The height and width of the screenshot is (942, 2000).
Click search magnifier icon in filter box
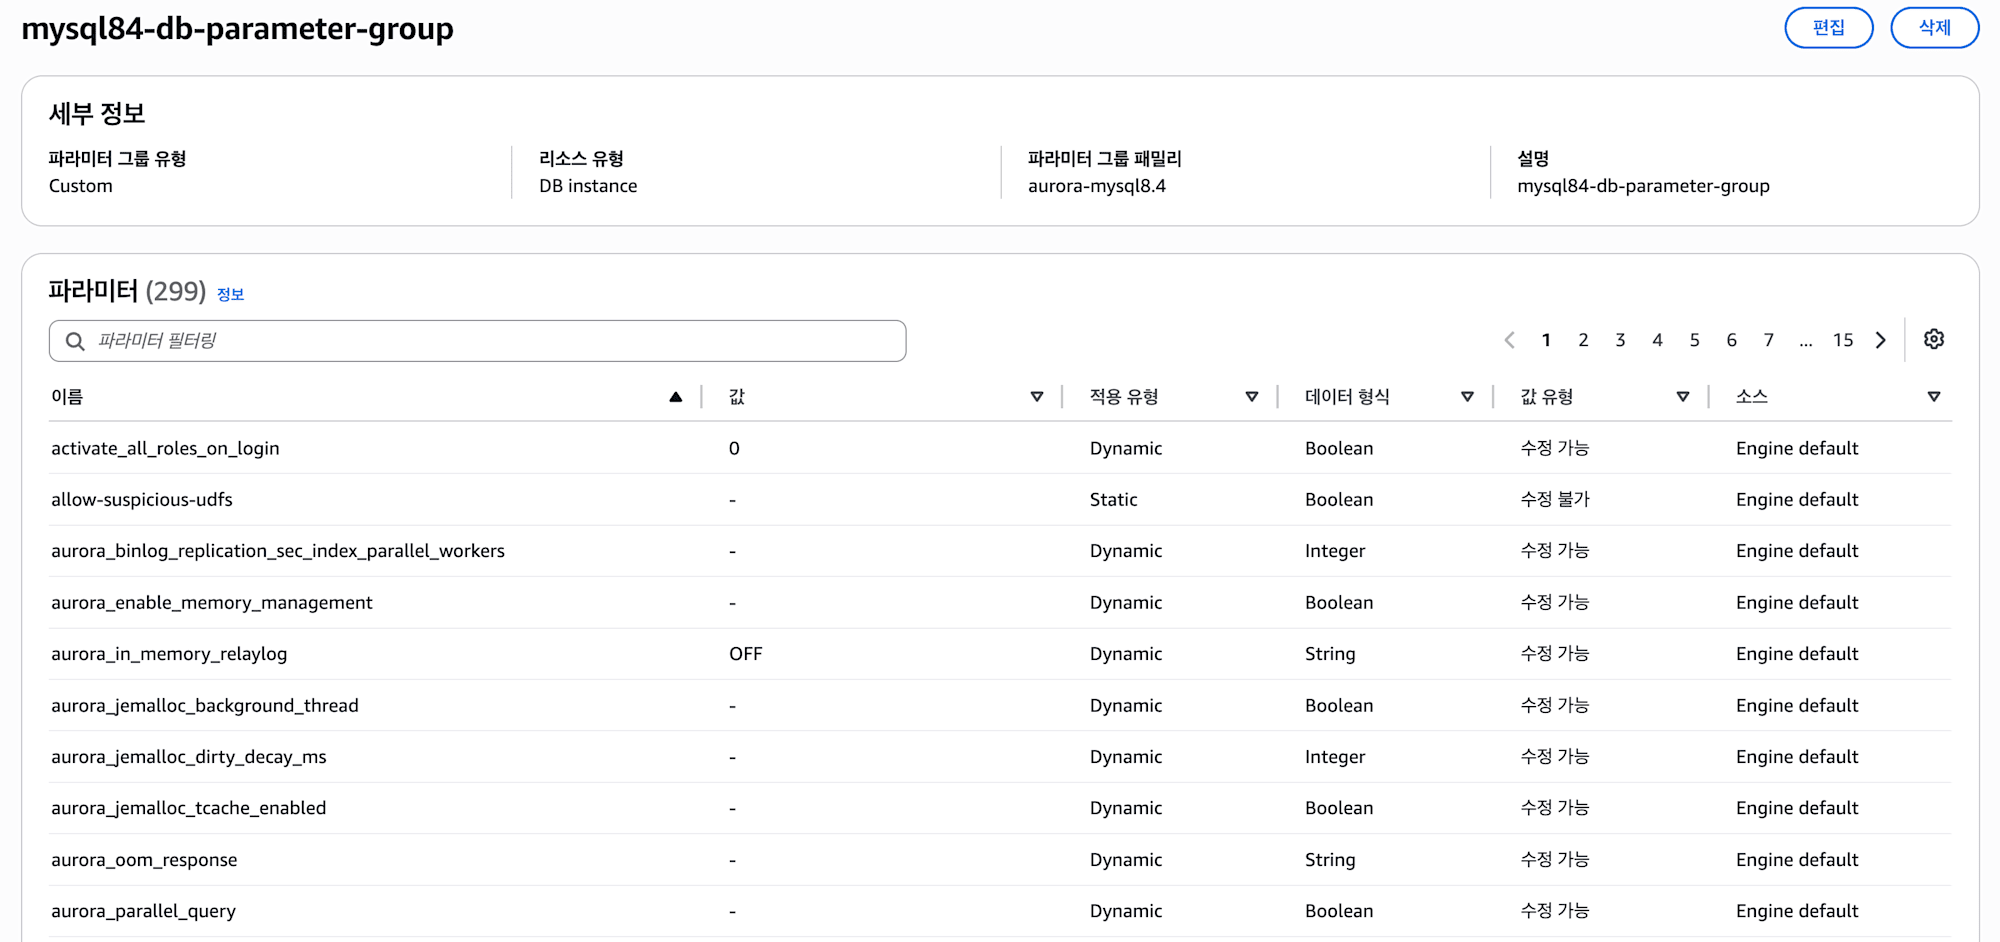coord(75,341)
